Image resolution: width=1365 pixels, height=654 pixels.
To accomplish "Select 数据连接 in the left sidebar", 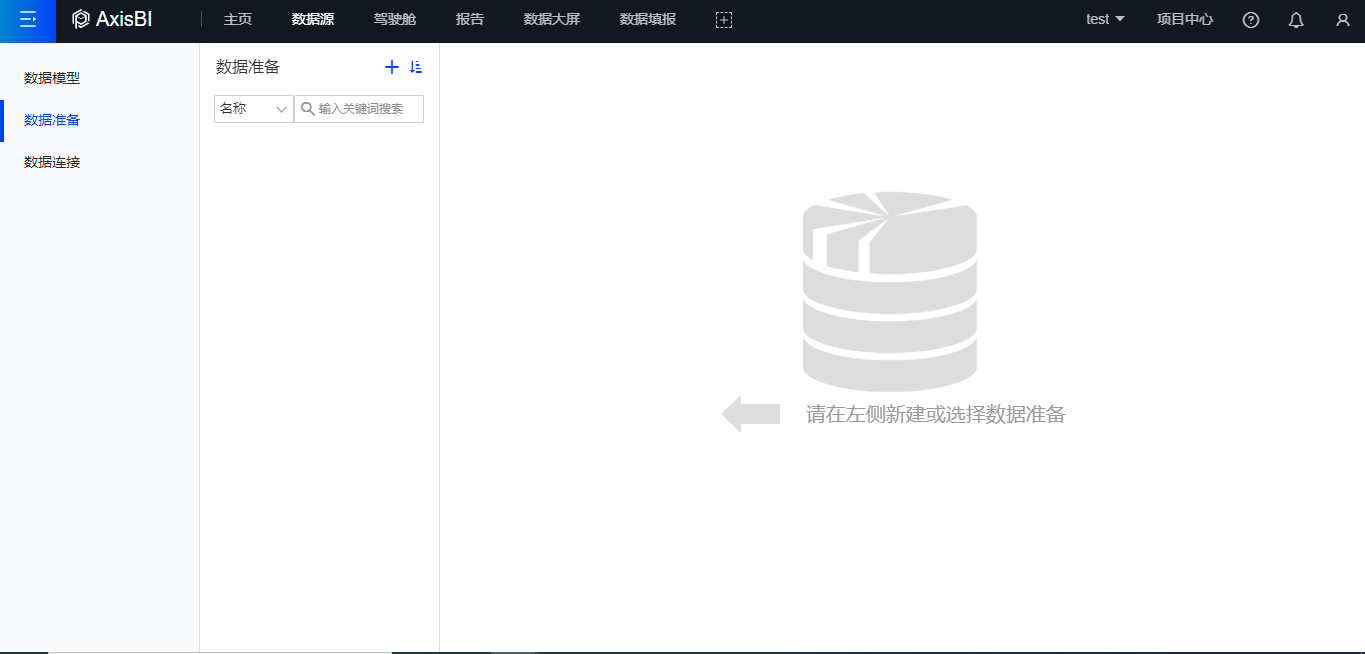I will point(52,162).
